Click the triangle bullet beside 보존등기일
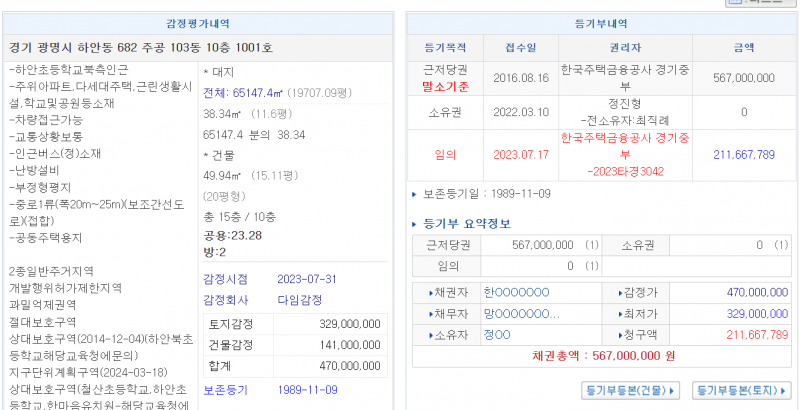 416,193
